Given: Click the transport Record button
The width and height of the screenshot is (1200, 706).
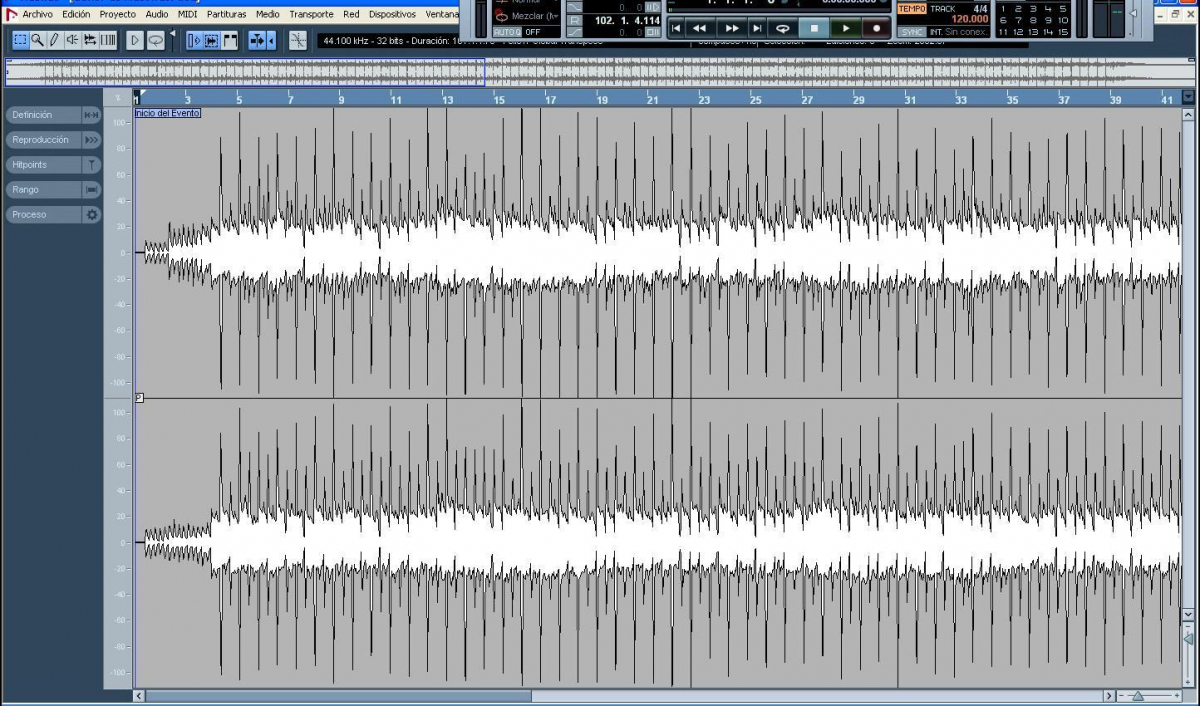Looking at the screenshot, I should (x=876, y=28).
